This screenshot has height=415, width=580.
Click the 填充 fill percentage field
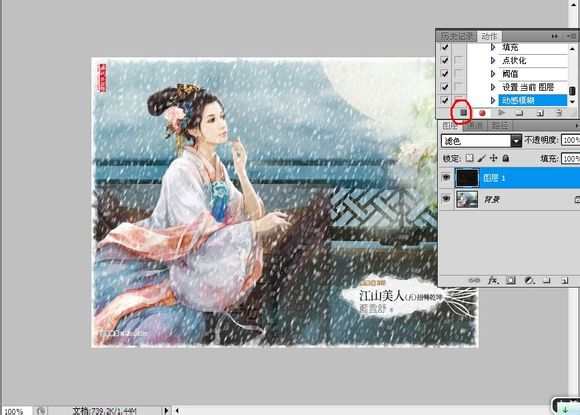click(571, 158)
